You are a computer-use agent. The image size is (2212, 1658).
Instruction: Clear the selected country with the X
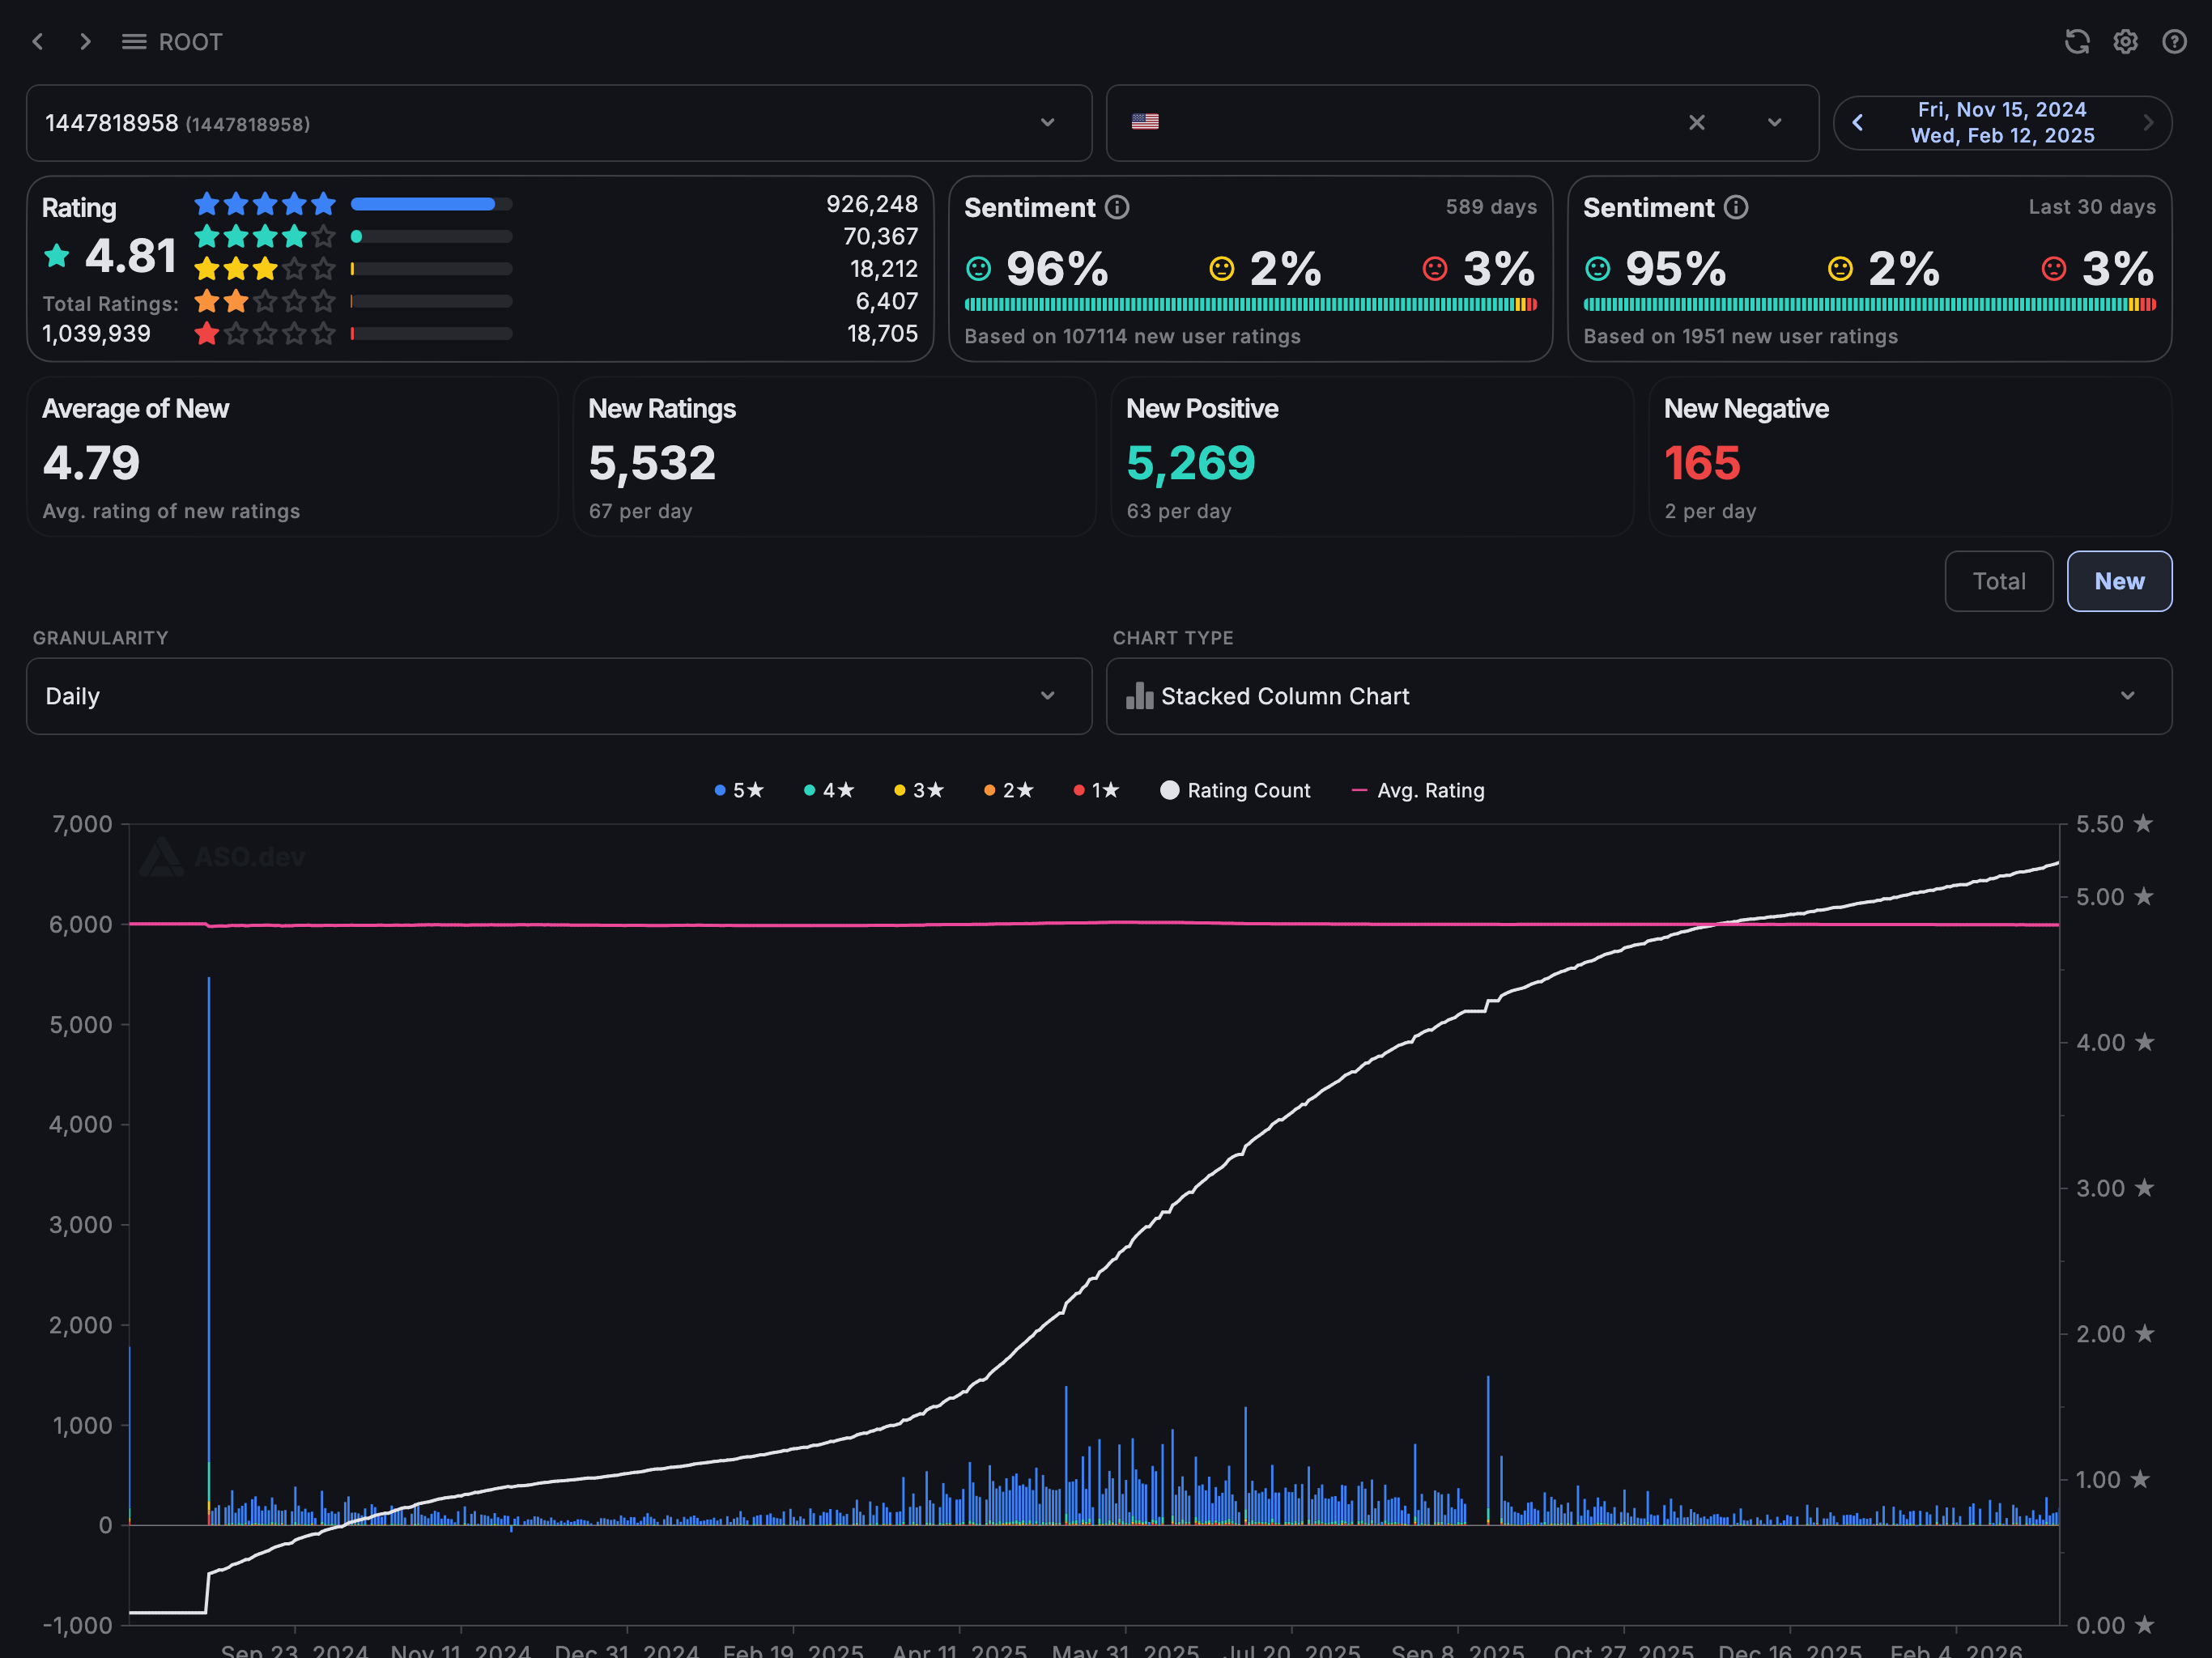click(1697, 122)
